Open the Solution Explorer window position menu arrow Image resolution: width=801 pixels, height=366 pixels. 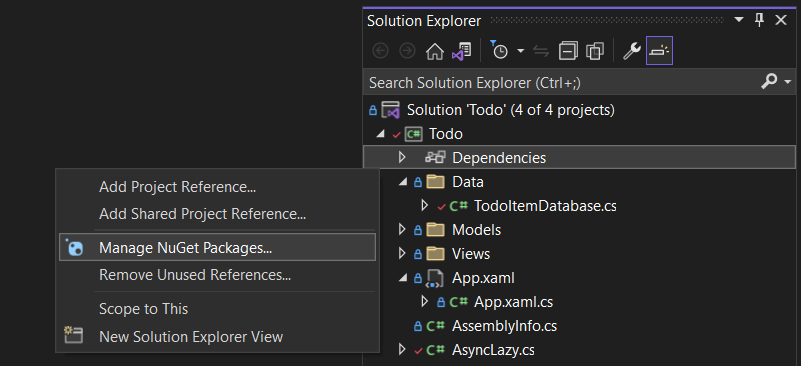[739, 19]
